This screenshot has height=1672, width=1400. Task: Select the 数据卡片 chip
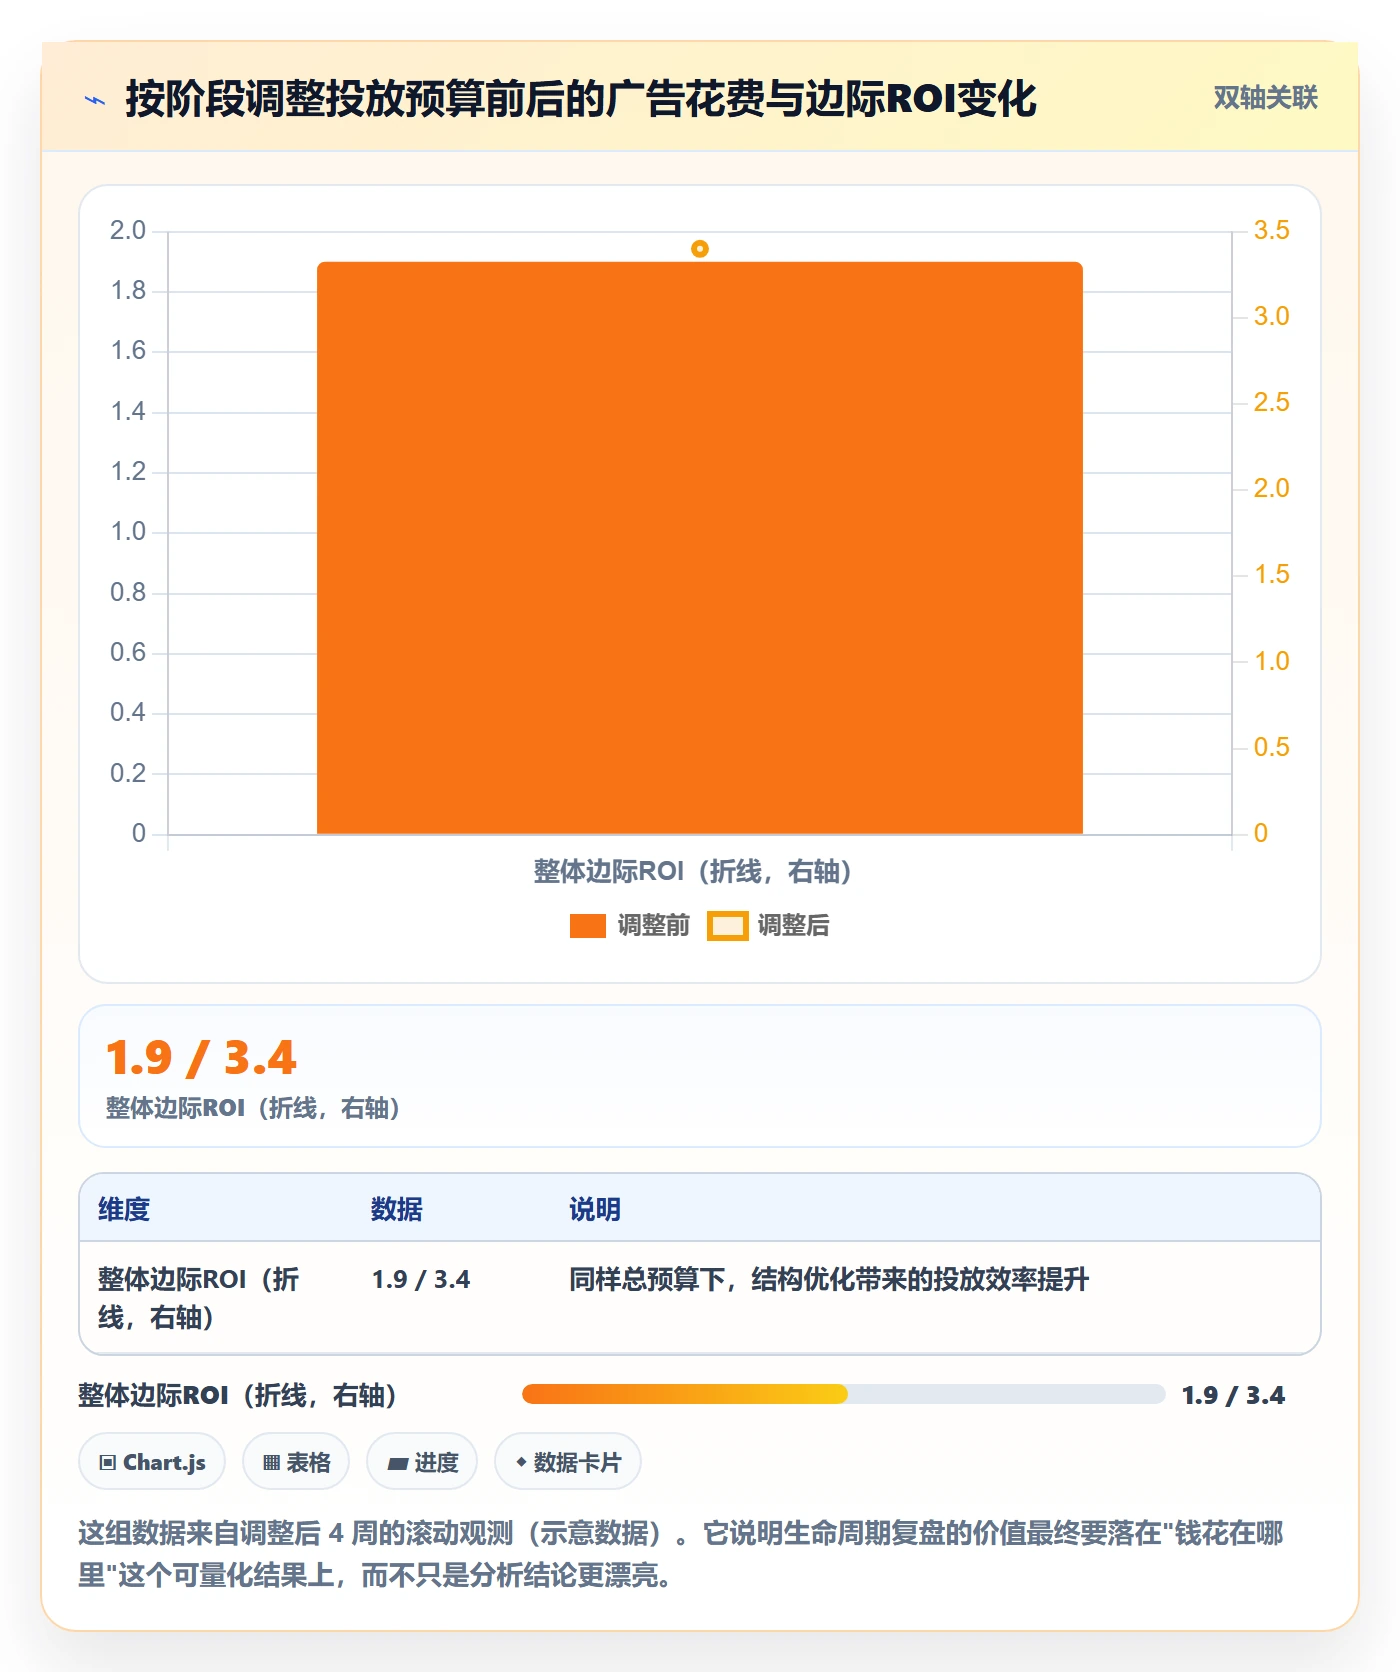click(x=568, y=1462)
